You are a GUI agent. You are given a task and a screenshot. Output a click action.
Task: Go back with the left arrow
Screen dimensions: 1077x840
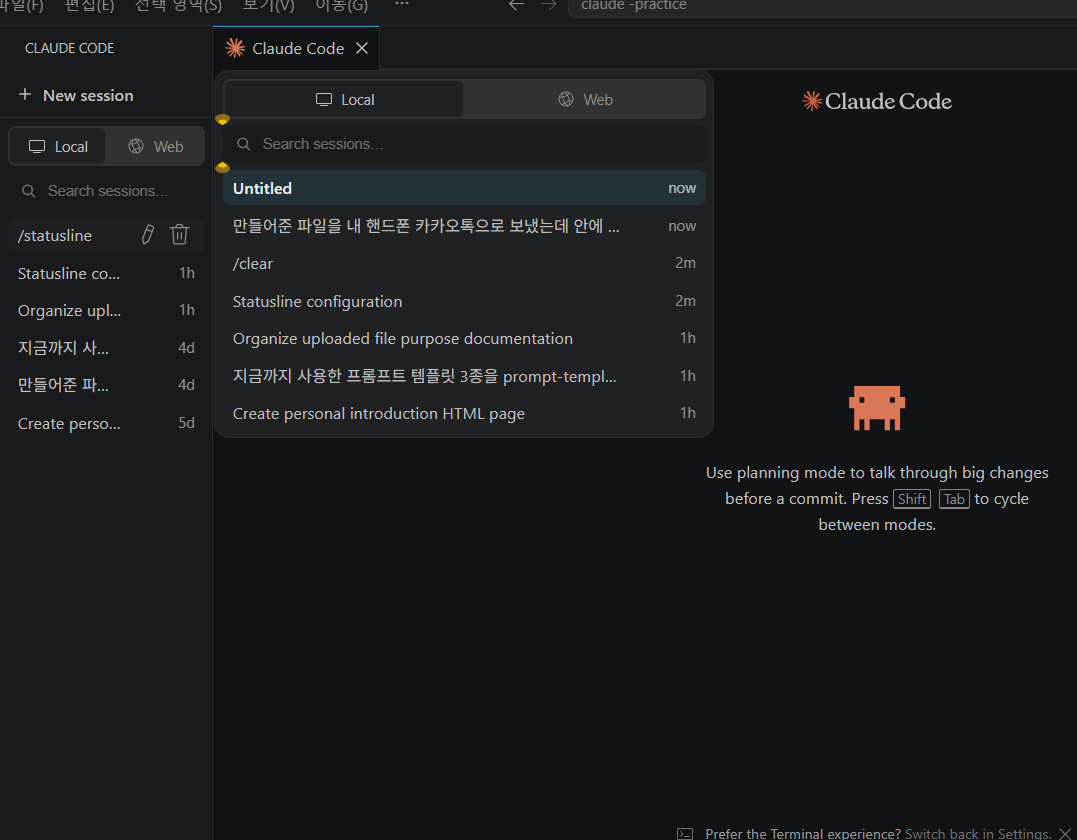coord(516,5)
